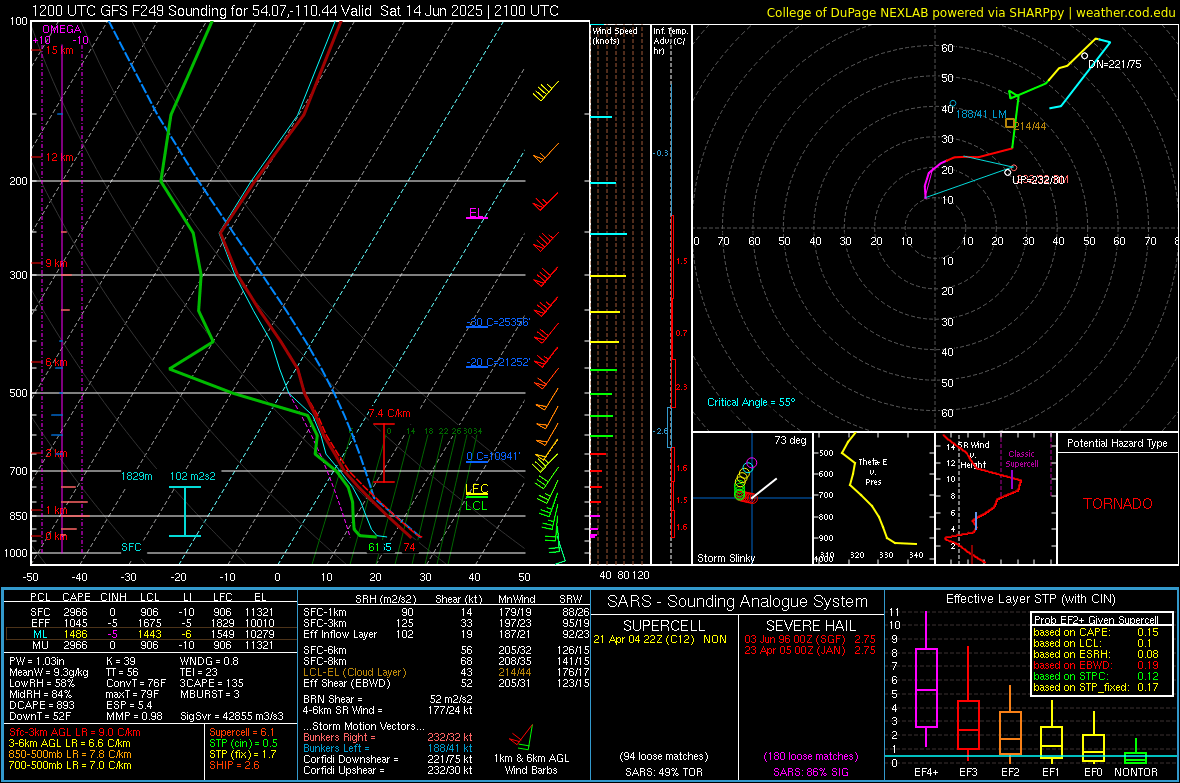
Task: Click the Inf. Temp. Adv. header
Action: [x=670, y=41]
